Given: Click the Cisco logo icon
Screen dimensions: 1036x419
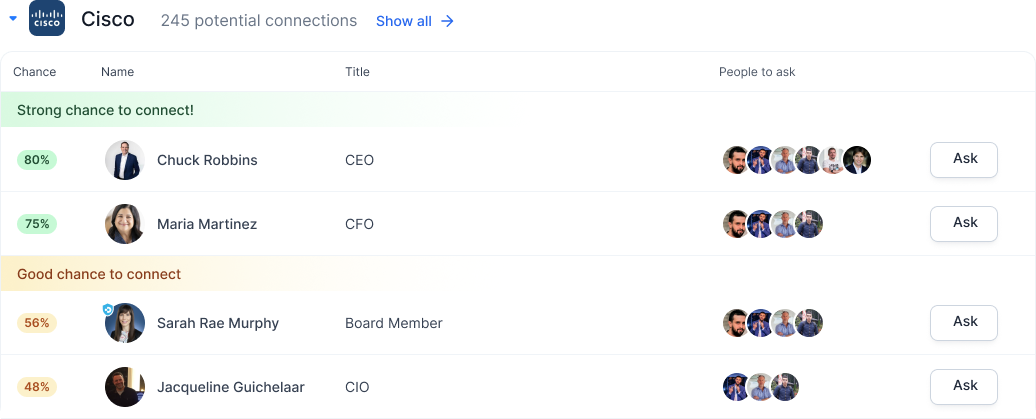Looking at the screenshot, I should click(x=47, y=19).
